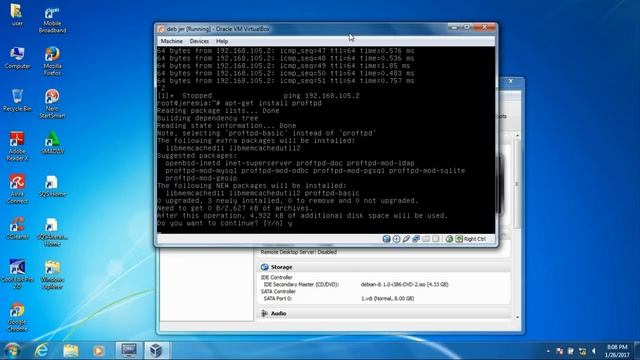Viewport: 640px width, 360px height.
Task: Click the Show desktop button at the taskbar end
Action: click(x=637, y=351)
